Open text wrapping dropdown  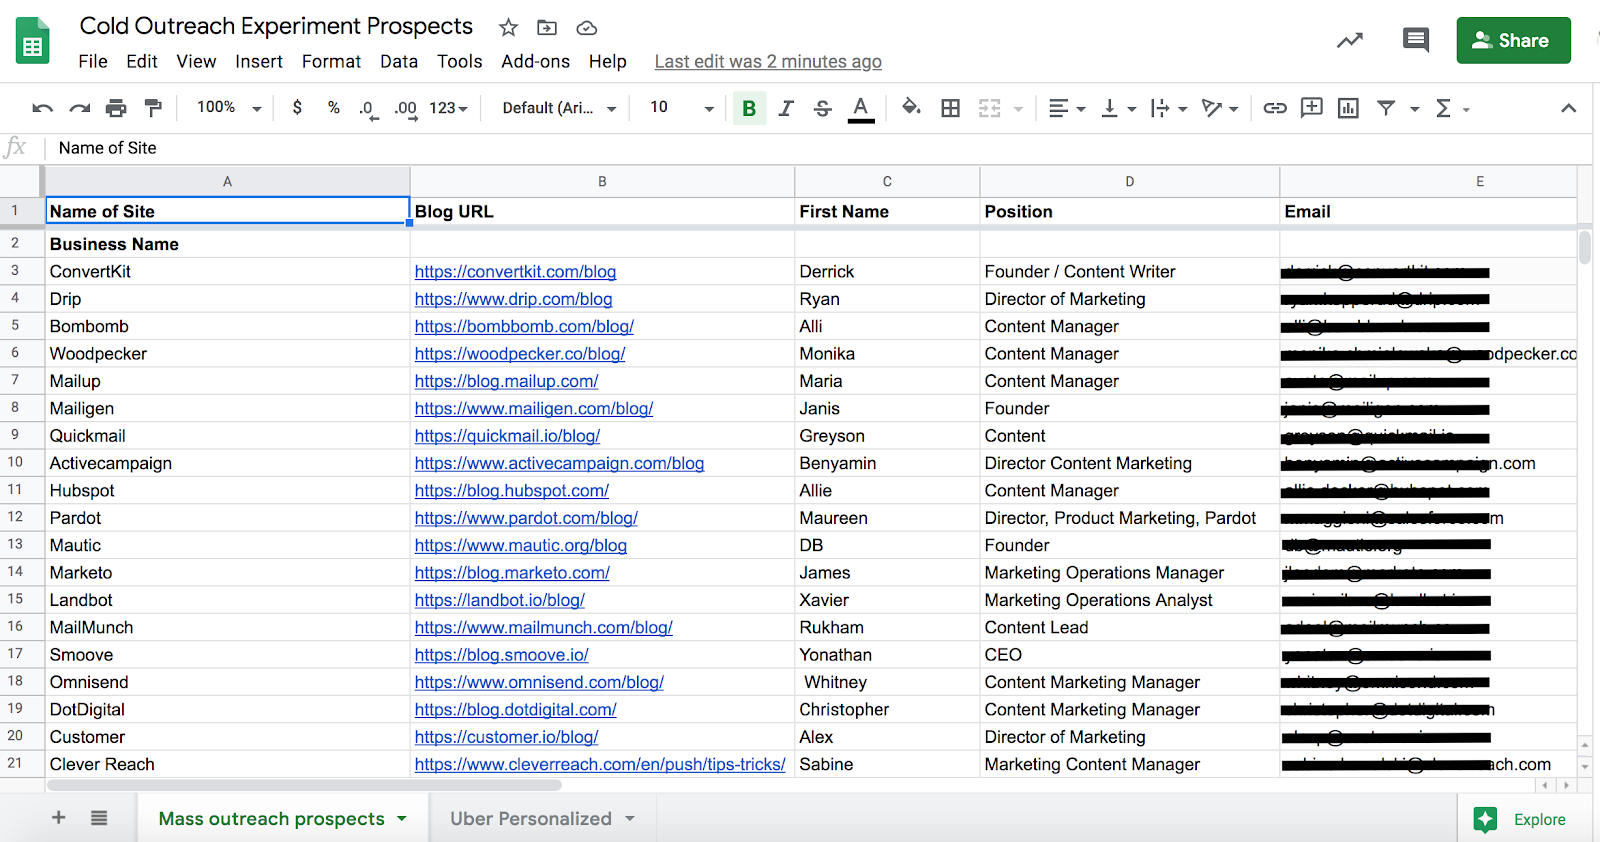[1169, 108]
